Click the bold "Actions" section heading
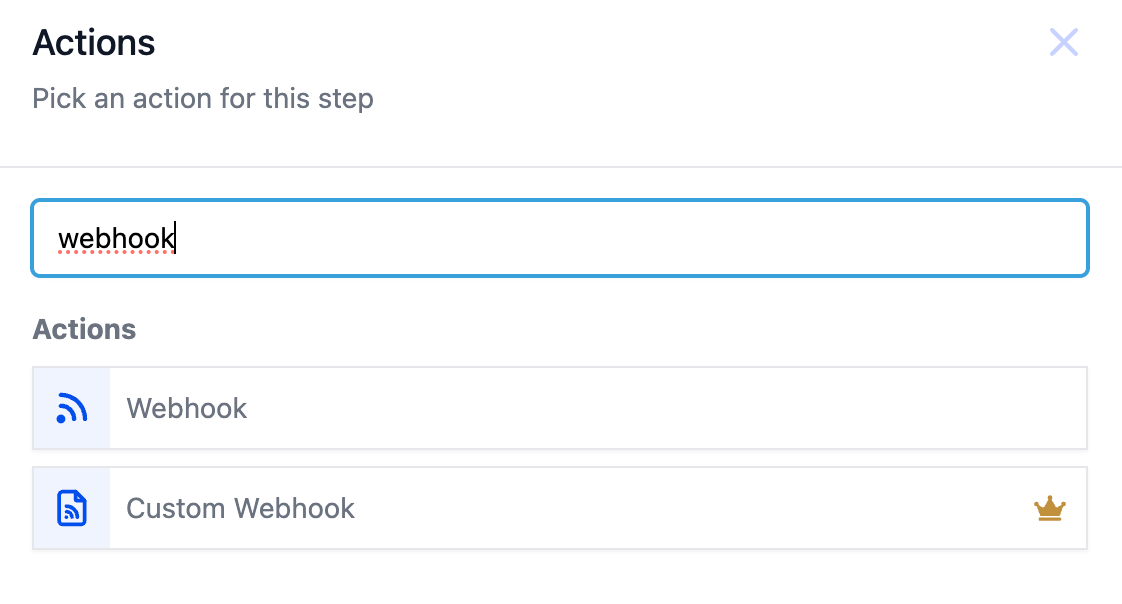The height and width of the screenshot is (604, 1122). coord(84,329)
